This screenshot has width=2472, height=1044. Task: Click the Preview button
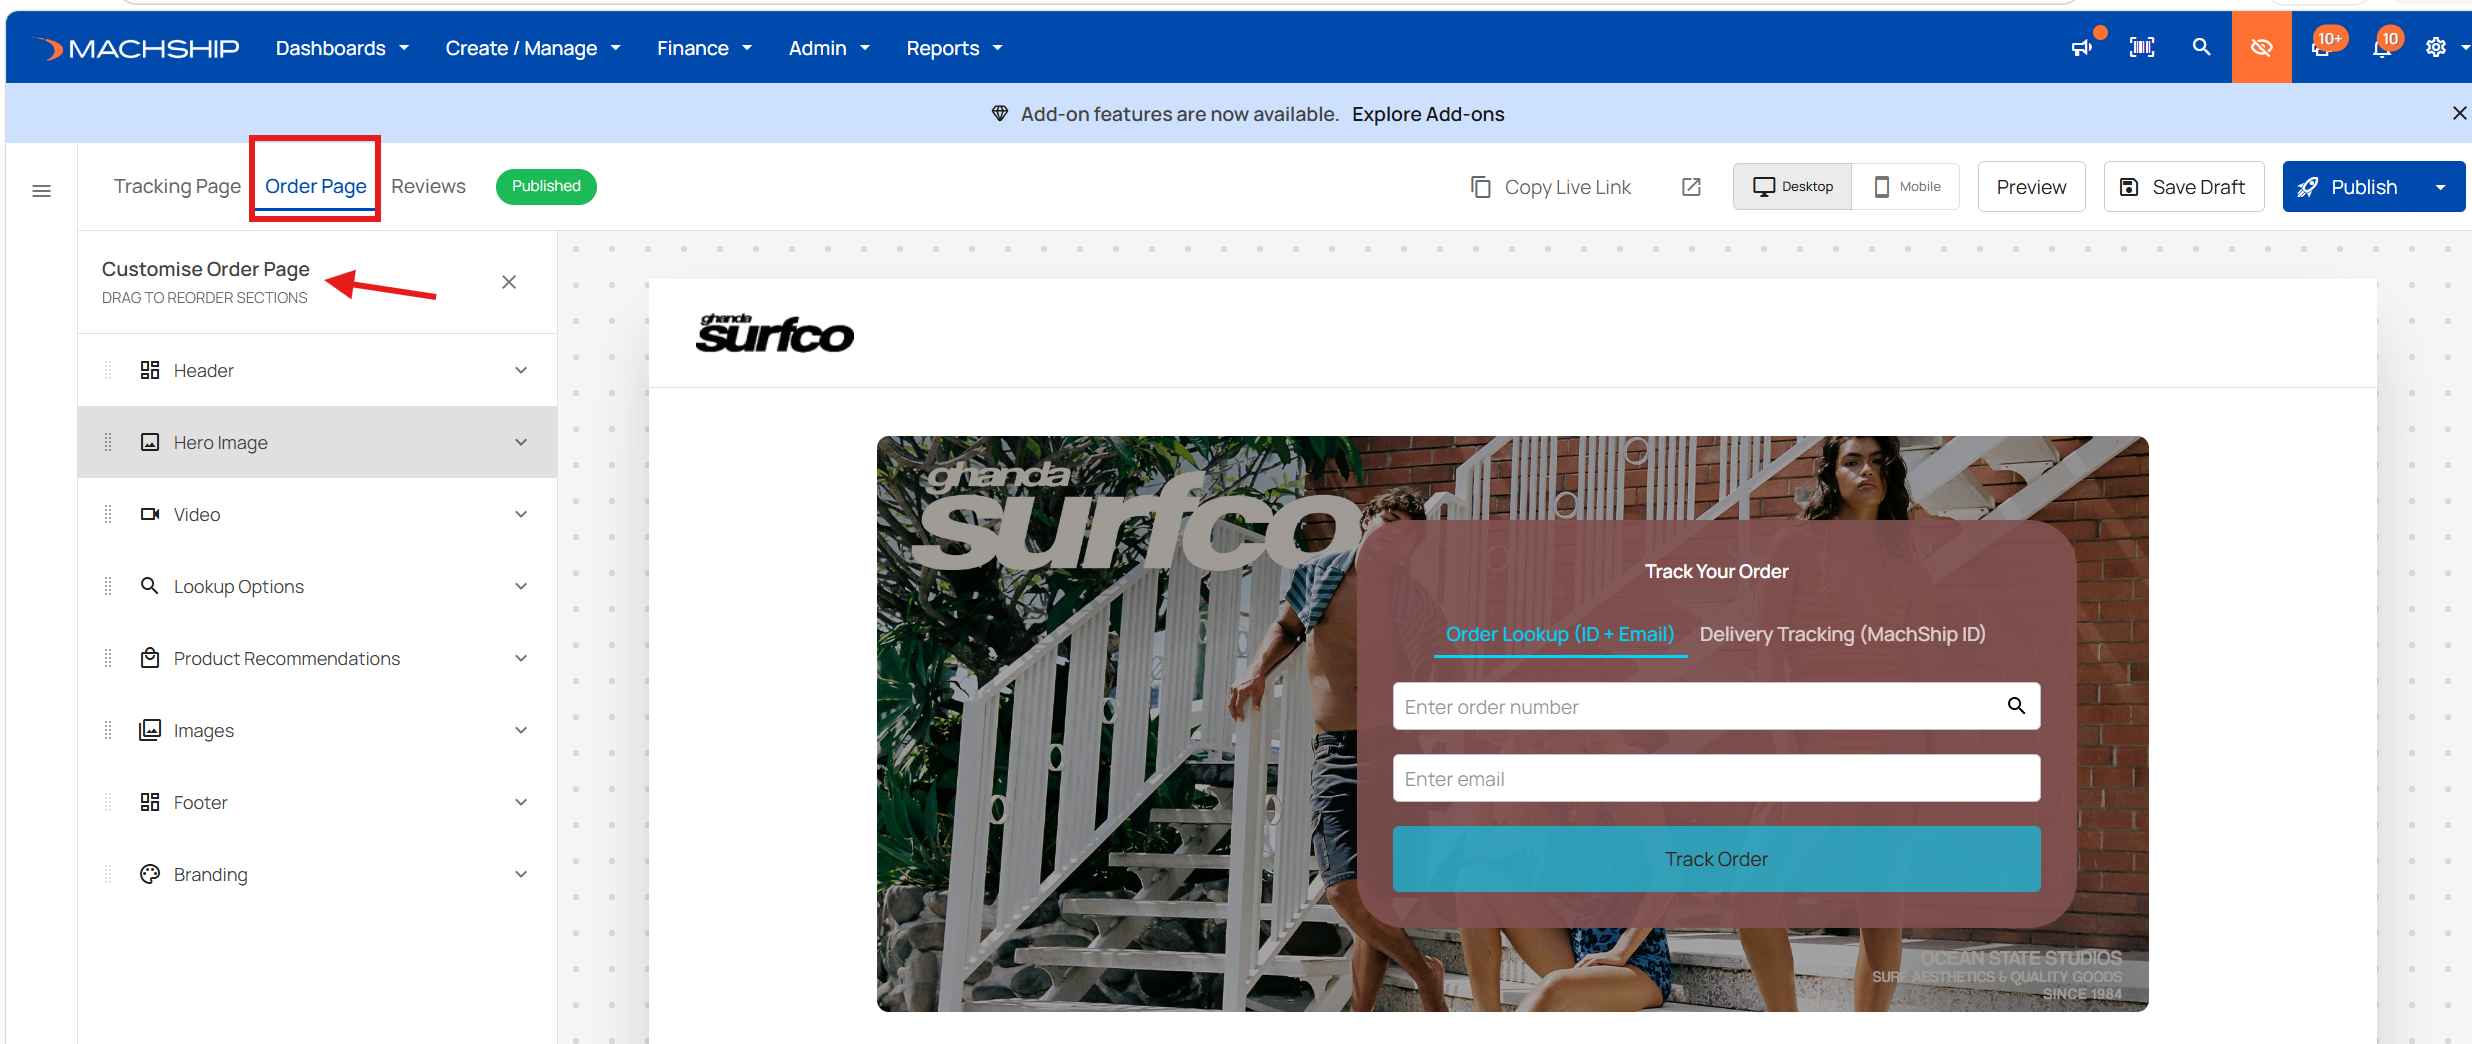(2031, 187)
